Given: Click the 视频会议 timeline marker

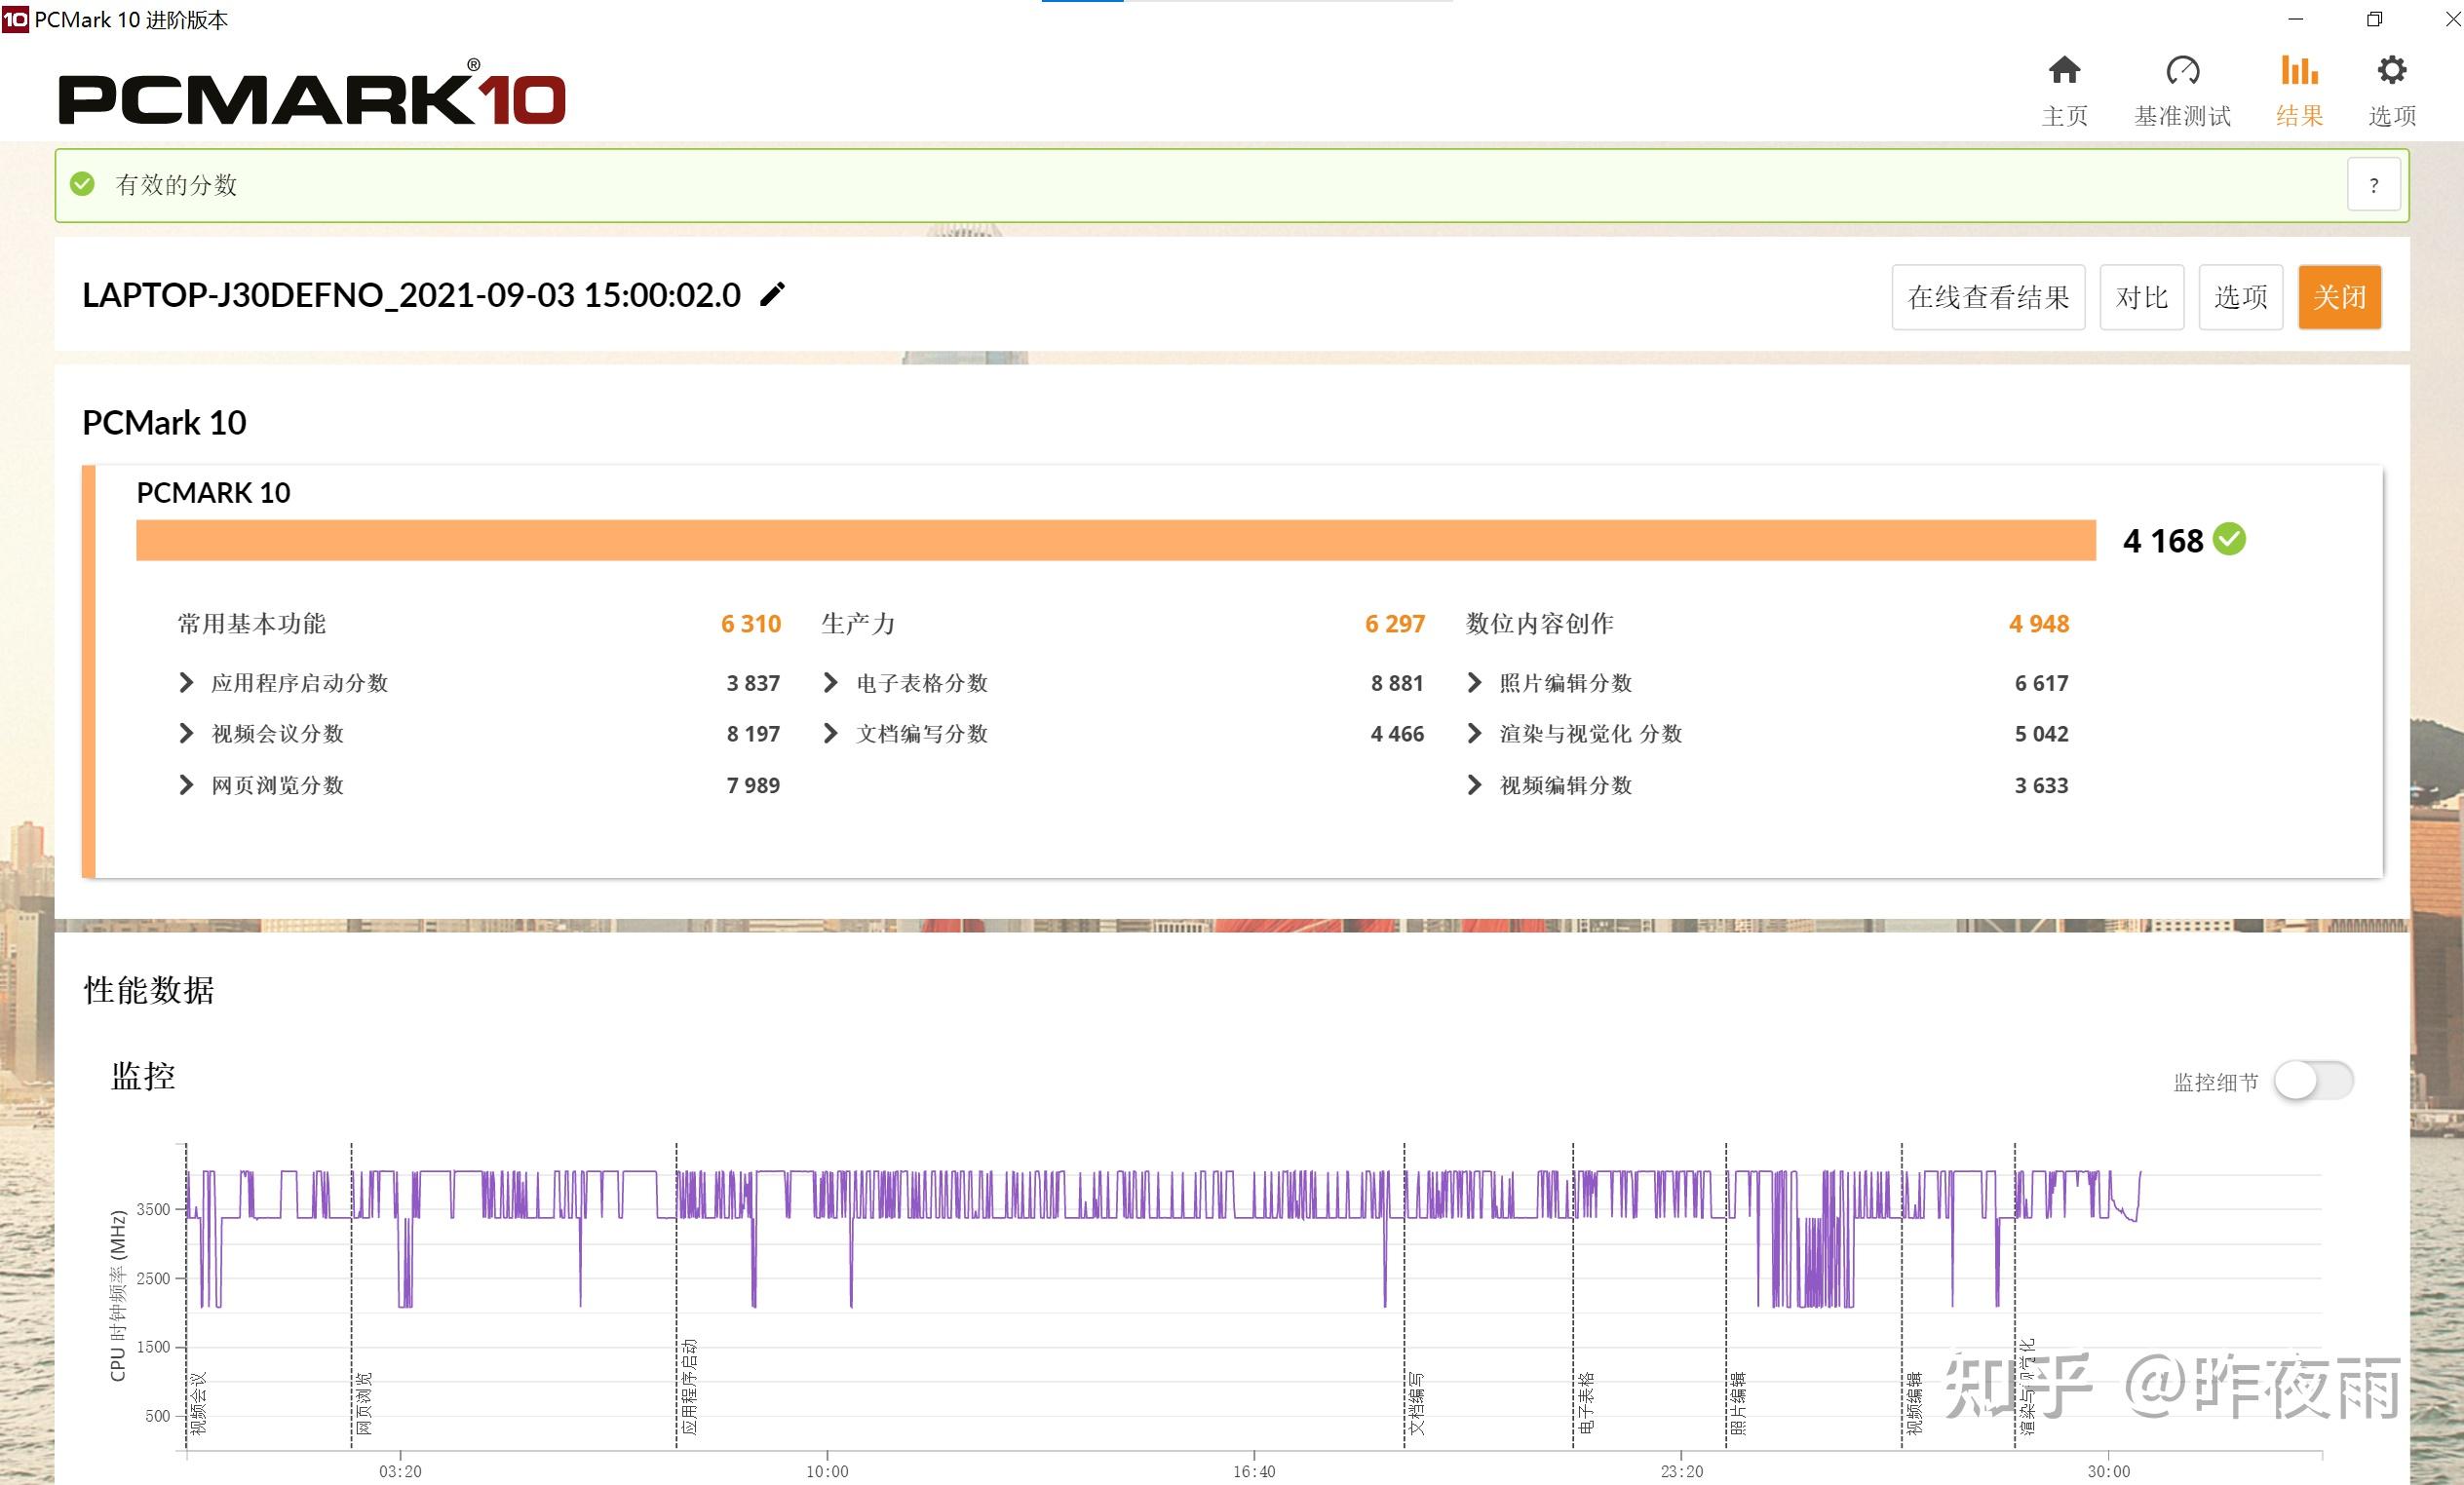Looking at the screenshot, I should coord(198,1403).
